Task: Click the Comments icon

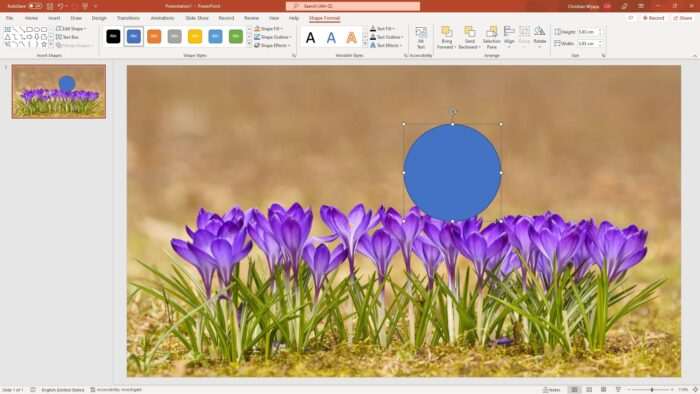Action: 631,18
